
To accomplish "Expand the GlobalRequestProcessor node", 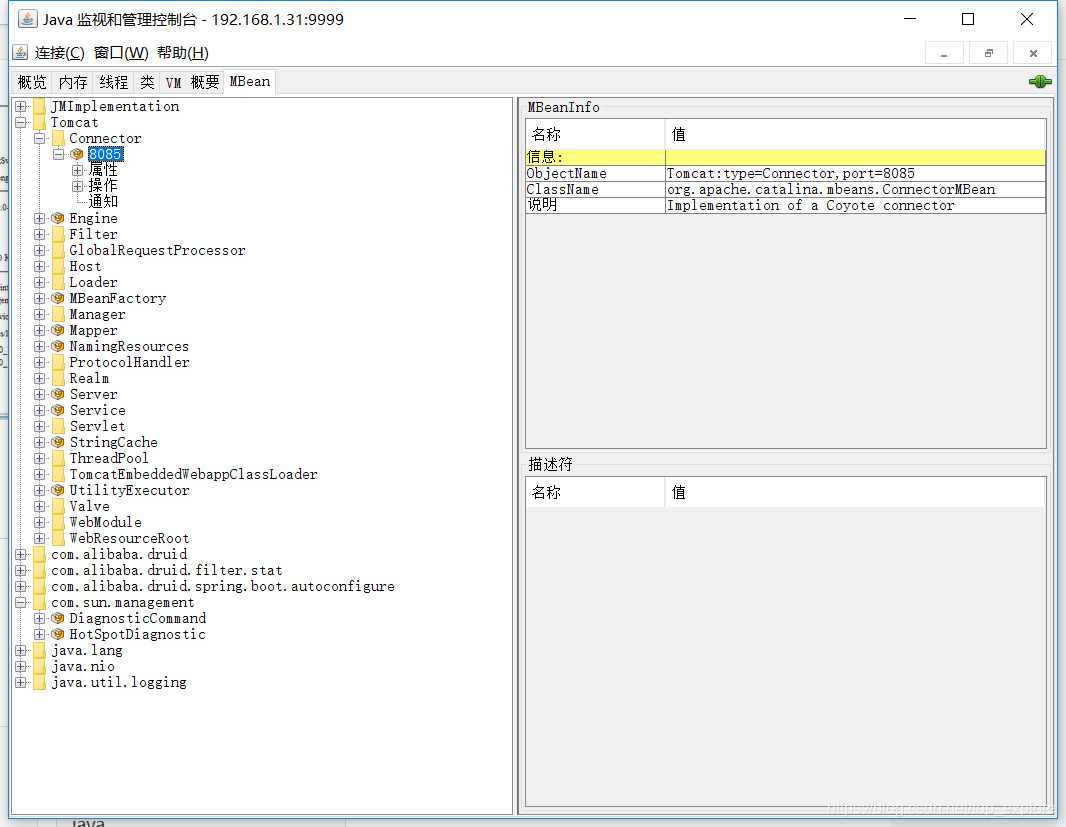I will pos(40,250).
